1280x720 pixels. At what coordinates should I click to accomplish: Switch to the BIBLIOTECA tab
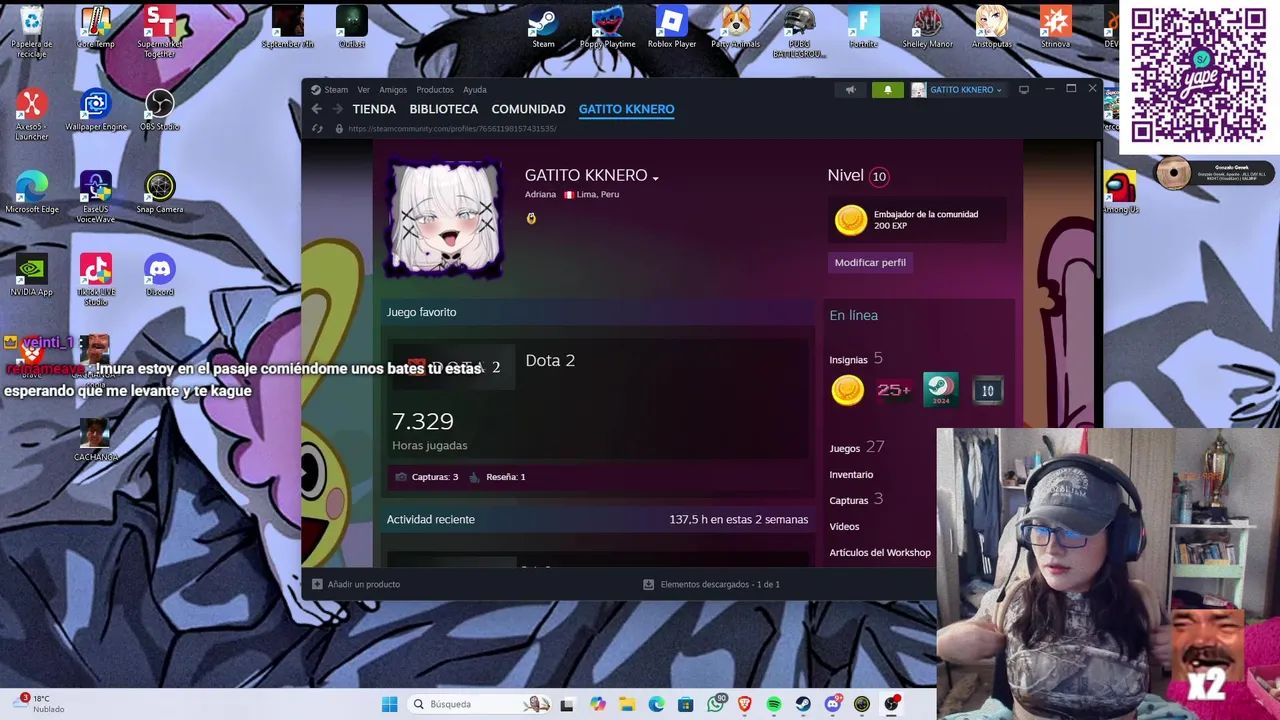click(x=444, y=109)
